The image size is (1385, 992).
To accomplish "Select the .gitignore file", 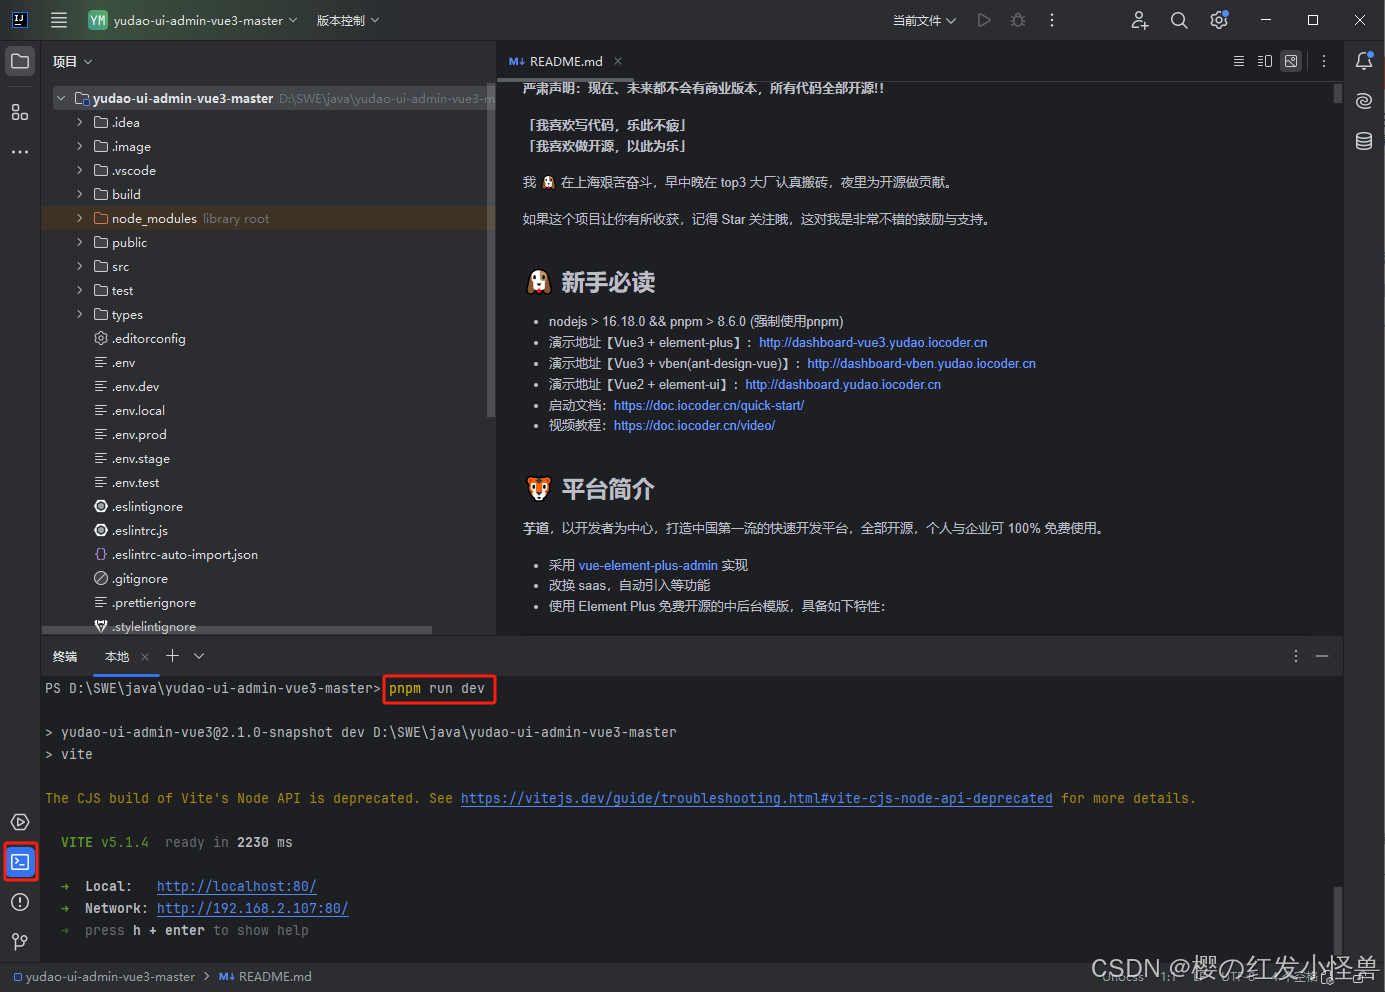I will click(x=140, y=578).
